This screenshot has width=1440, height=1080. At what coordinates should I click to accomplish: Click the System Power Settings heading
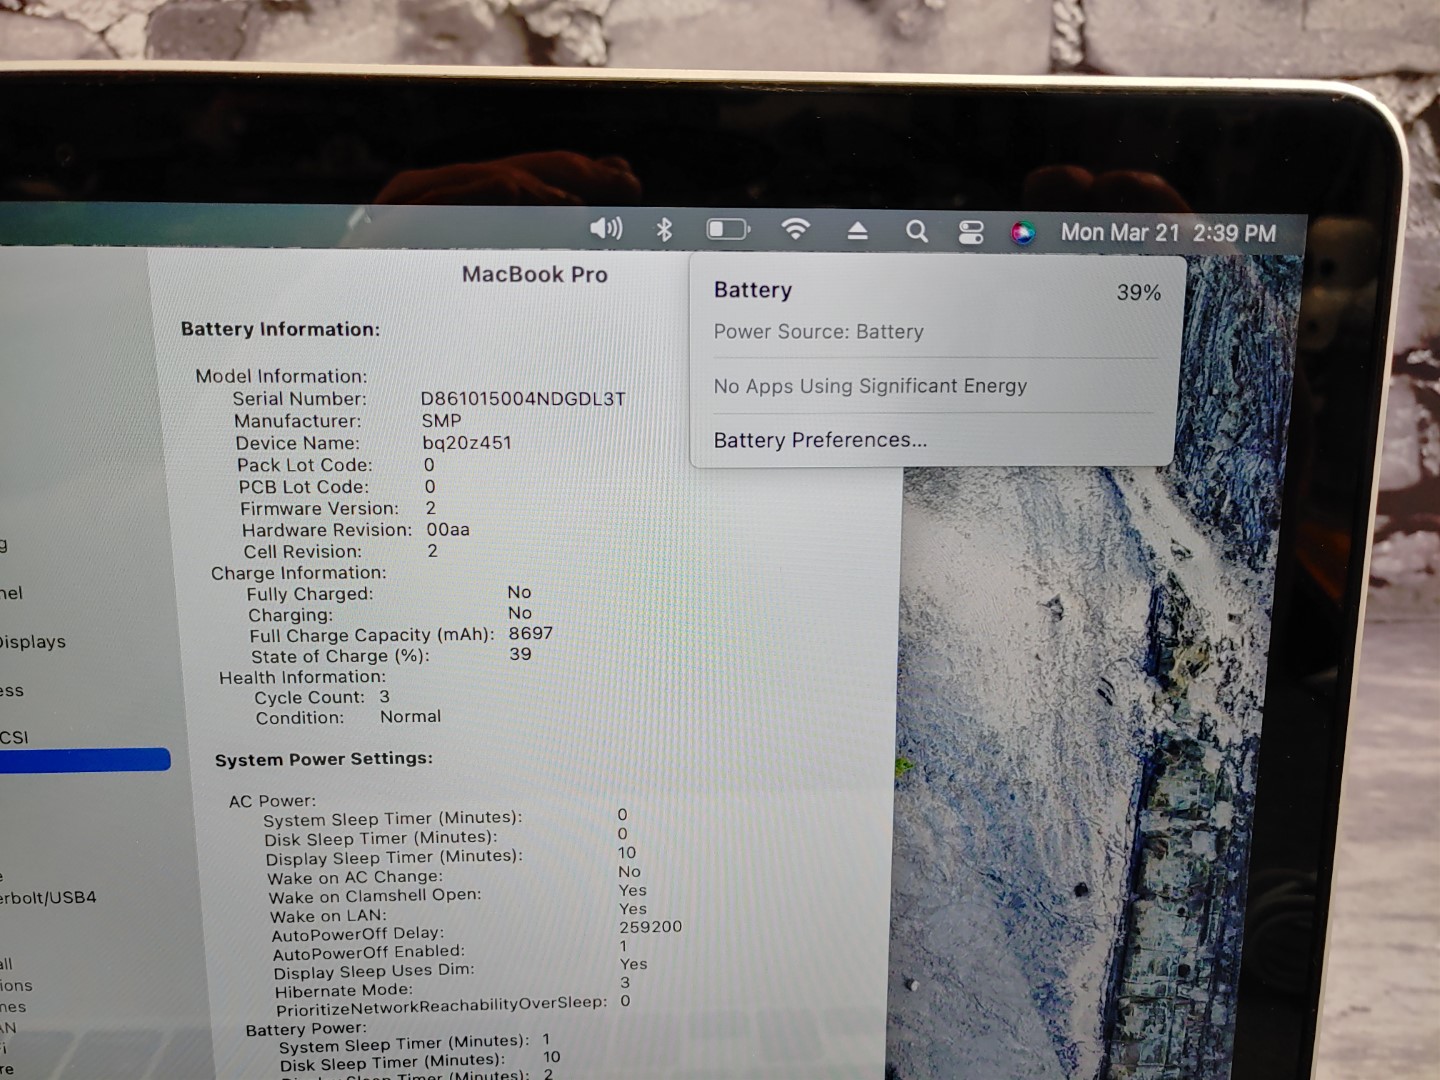pyautogui.click(x=323, y=759)
